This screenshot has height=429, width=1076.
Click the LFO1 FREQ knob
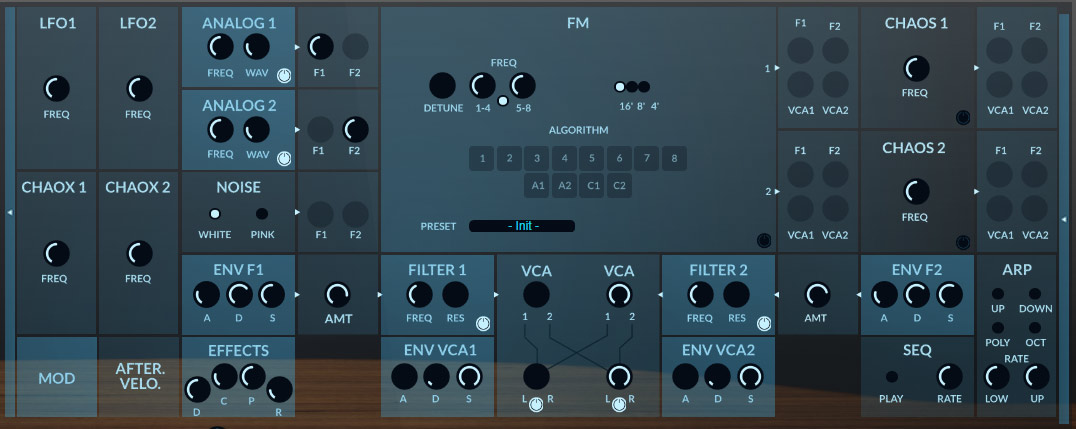[57, 89]
